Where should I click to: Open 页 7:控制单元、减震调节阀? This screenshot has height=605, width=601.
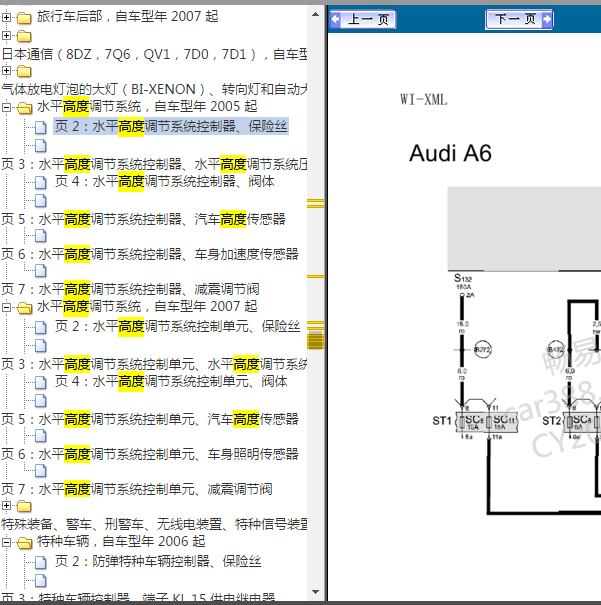click(137, 489)
